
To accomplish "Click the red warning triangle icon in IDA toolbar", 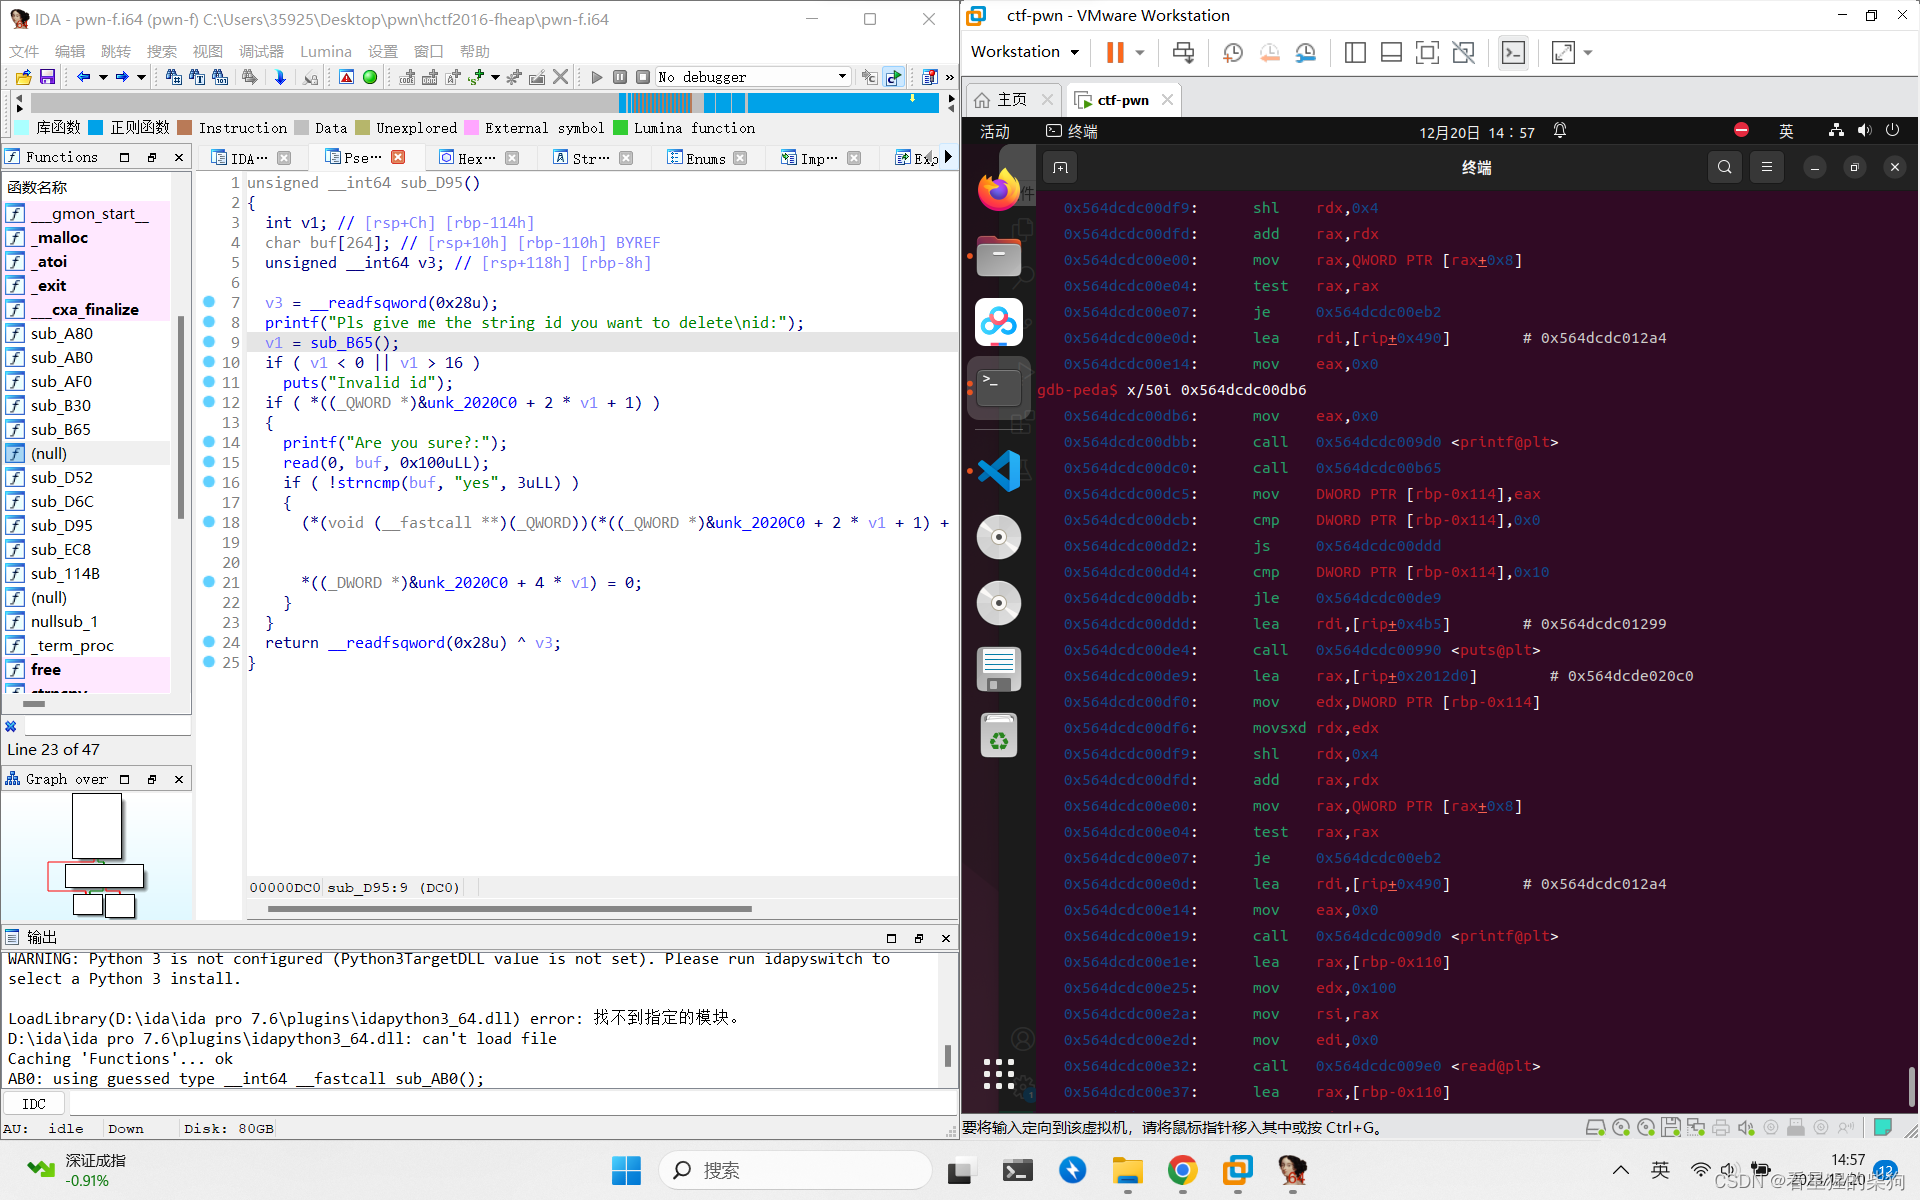I will click(x=346, y=77).
